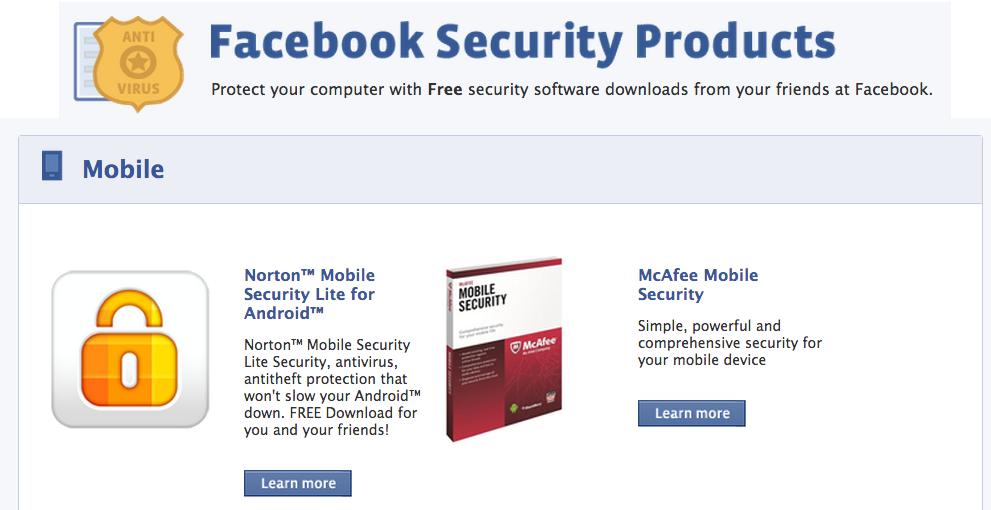Click the tagline about Free security downloads
The height and width of the screenshot is (510, 991).
click(571, 90)
